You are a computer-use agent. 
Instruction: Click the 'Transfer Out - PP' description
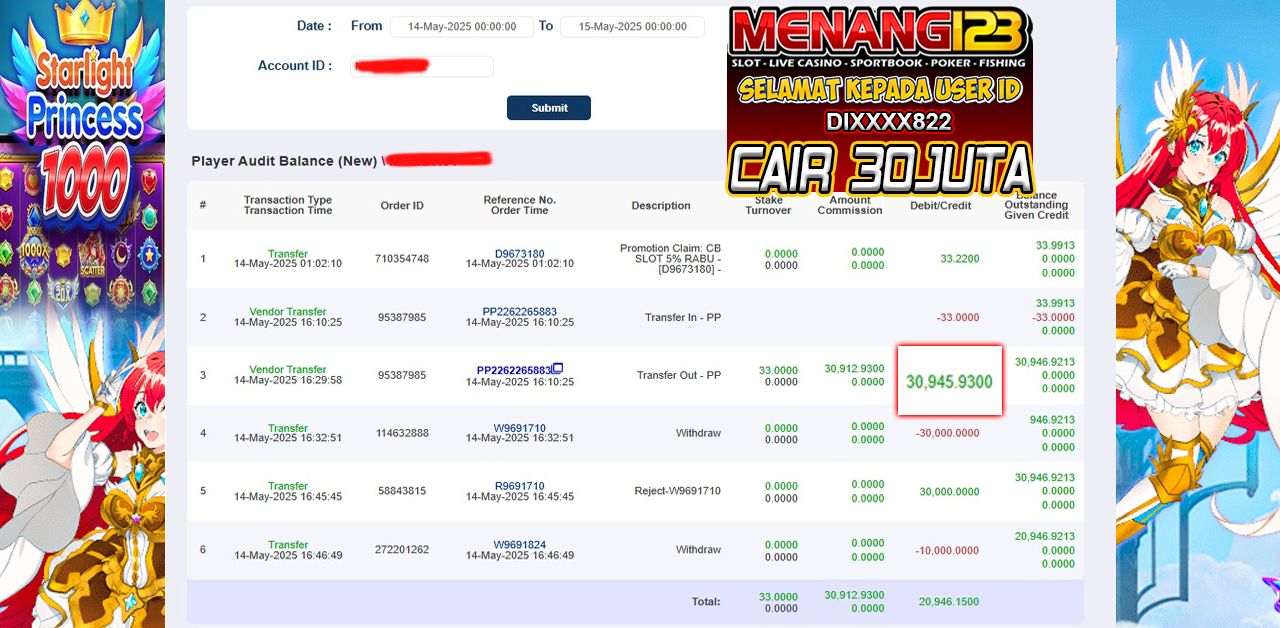(x=679, y=375)
